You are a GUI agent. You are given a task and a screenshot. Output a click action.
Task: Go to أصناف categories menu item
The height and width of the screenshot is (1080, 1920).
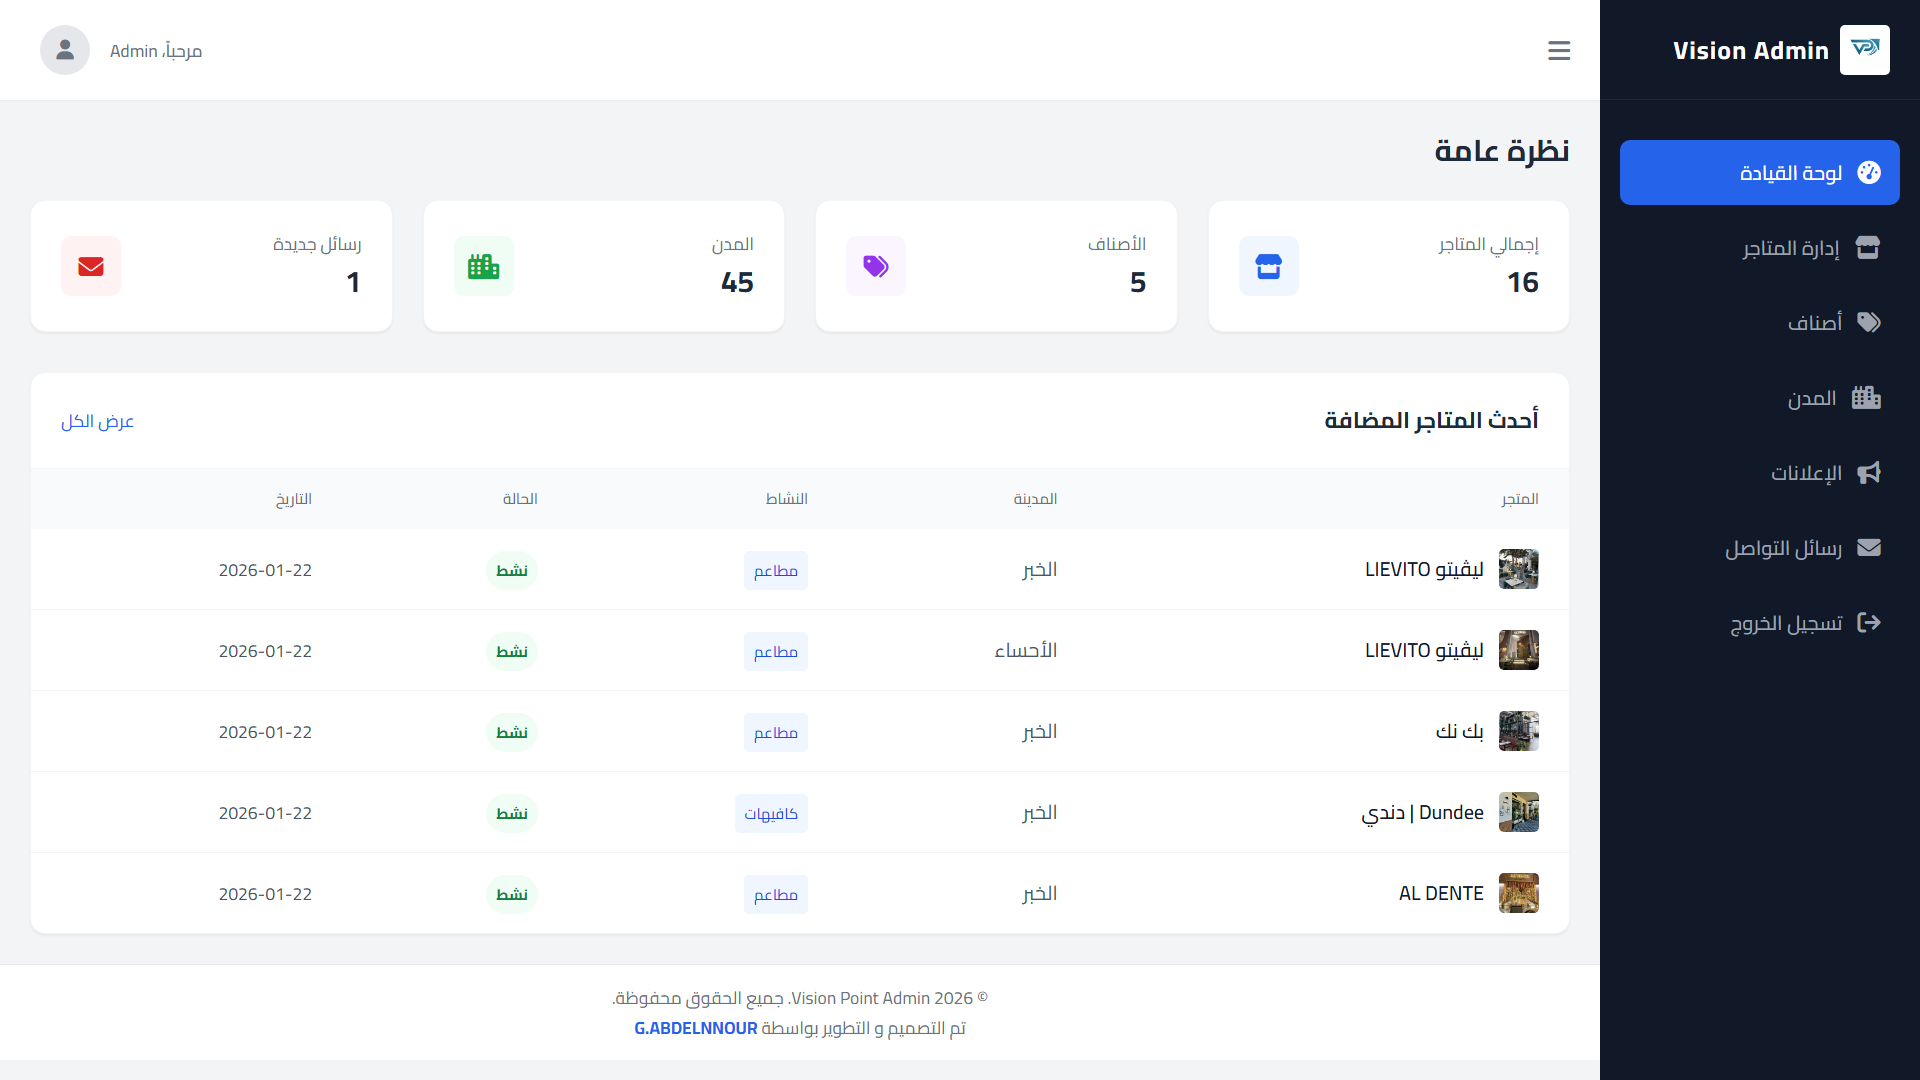click(x=1814, y=323)
